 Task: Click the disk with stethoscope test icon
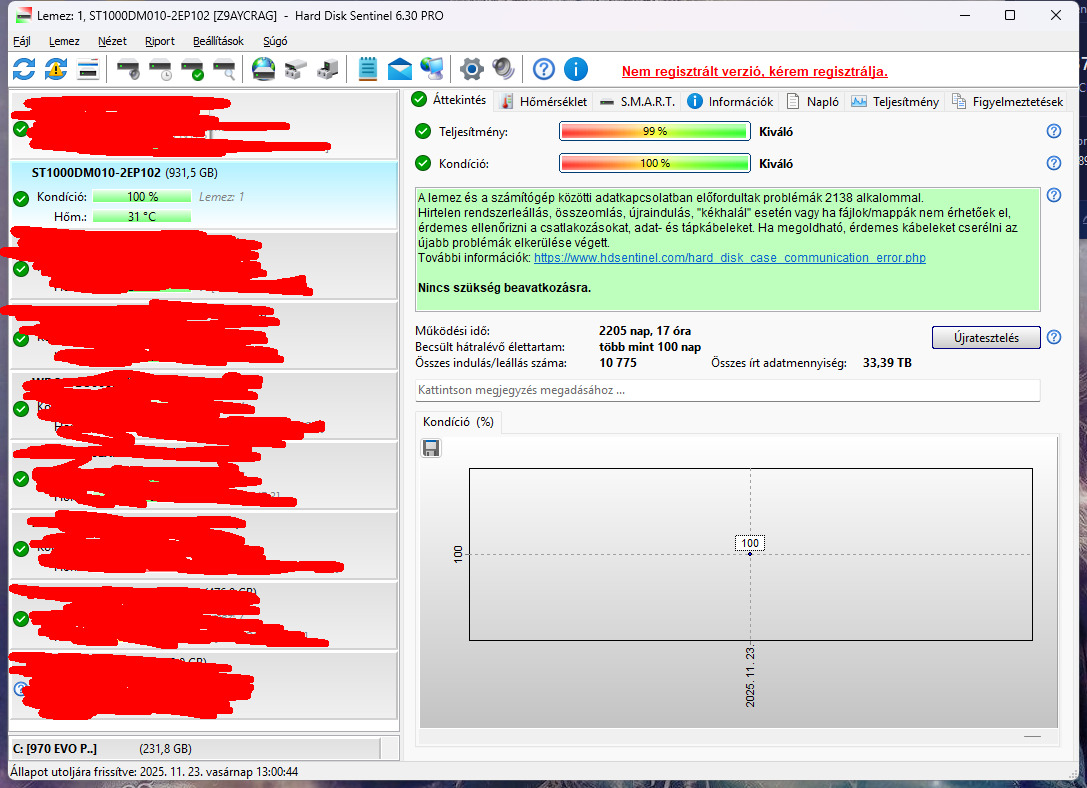pyautogui.click(x=128, y=69)
